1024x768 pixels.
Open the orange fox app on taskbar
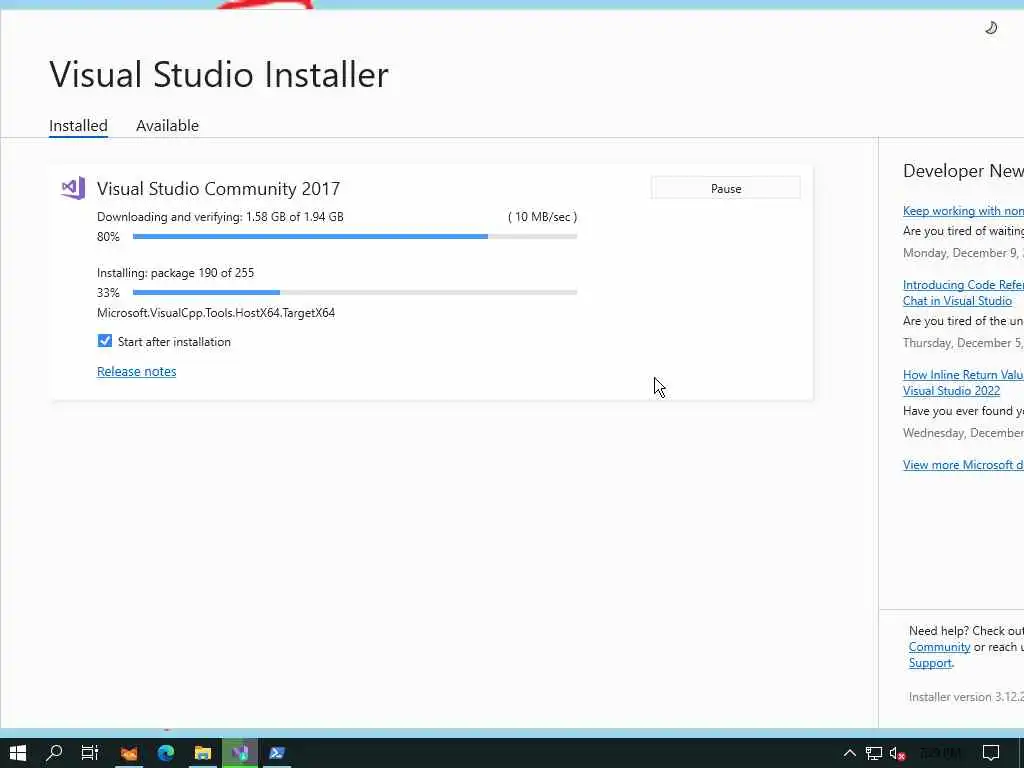point(129,753)
